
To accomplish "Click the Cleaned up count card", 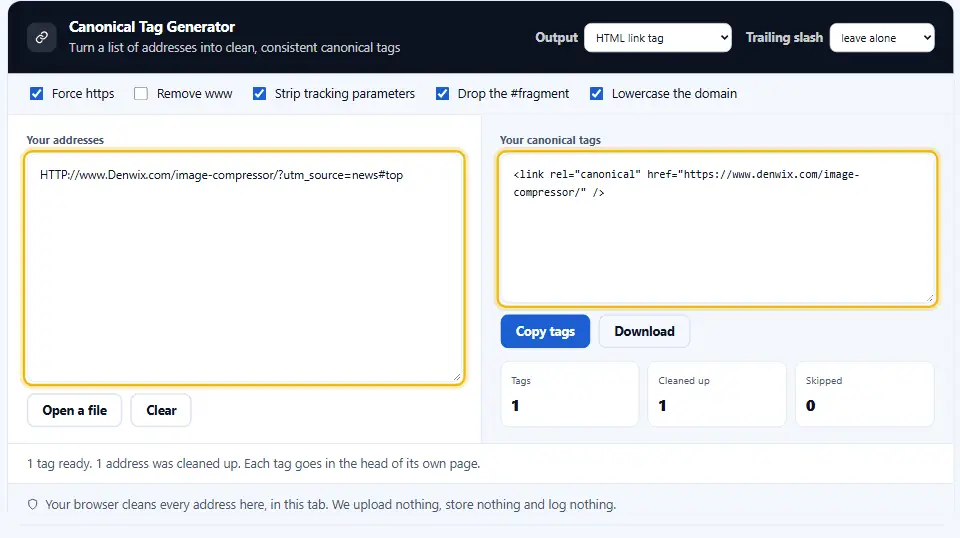I will [x=716, y=394].
